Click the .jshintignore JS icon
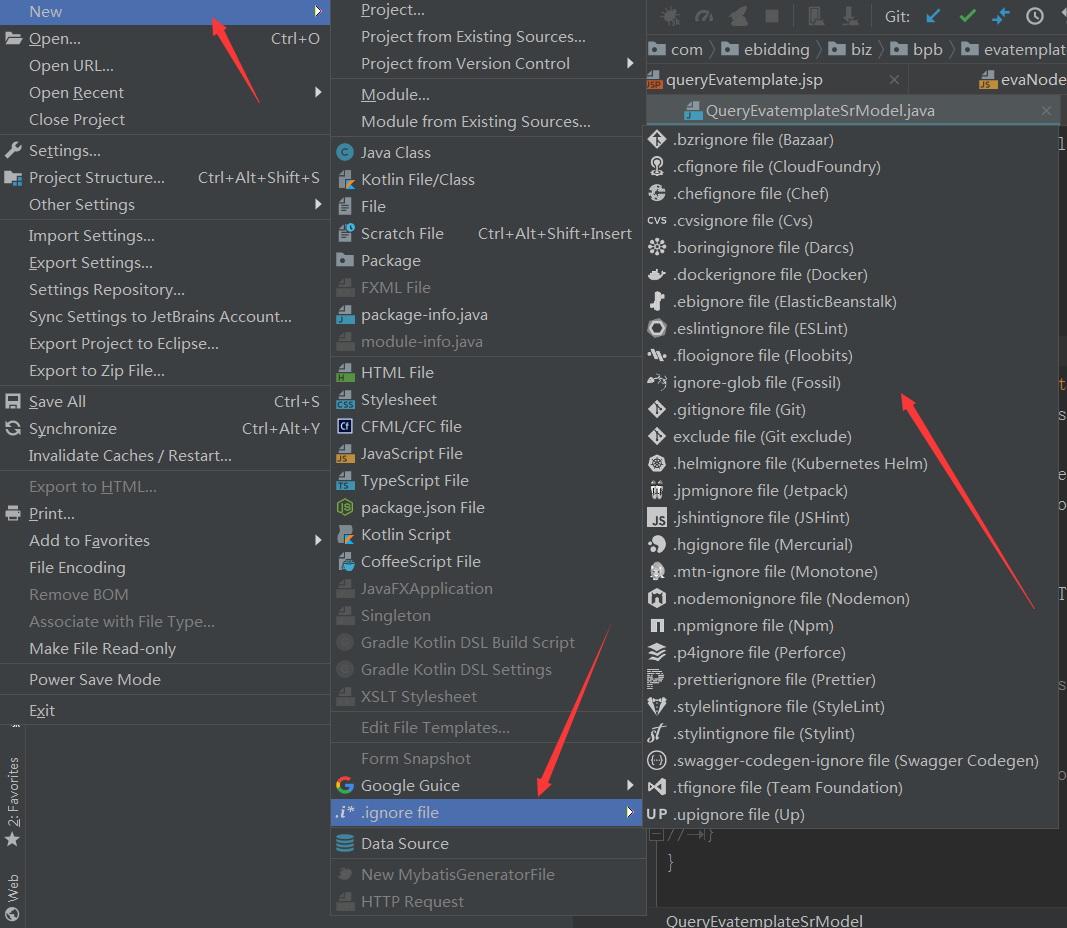The width and height of the screenshot is (1067, 928). pyautogui.click(x=657, y=518)
